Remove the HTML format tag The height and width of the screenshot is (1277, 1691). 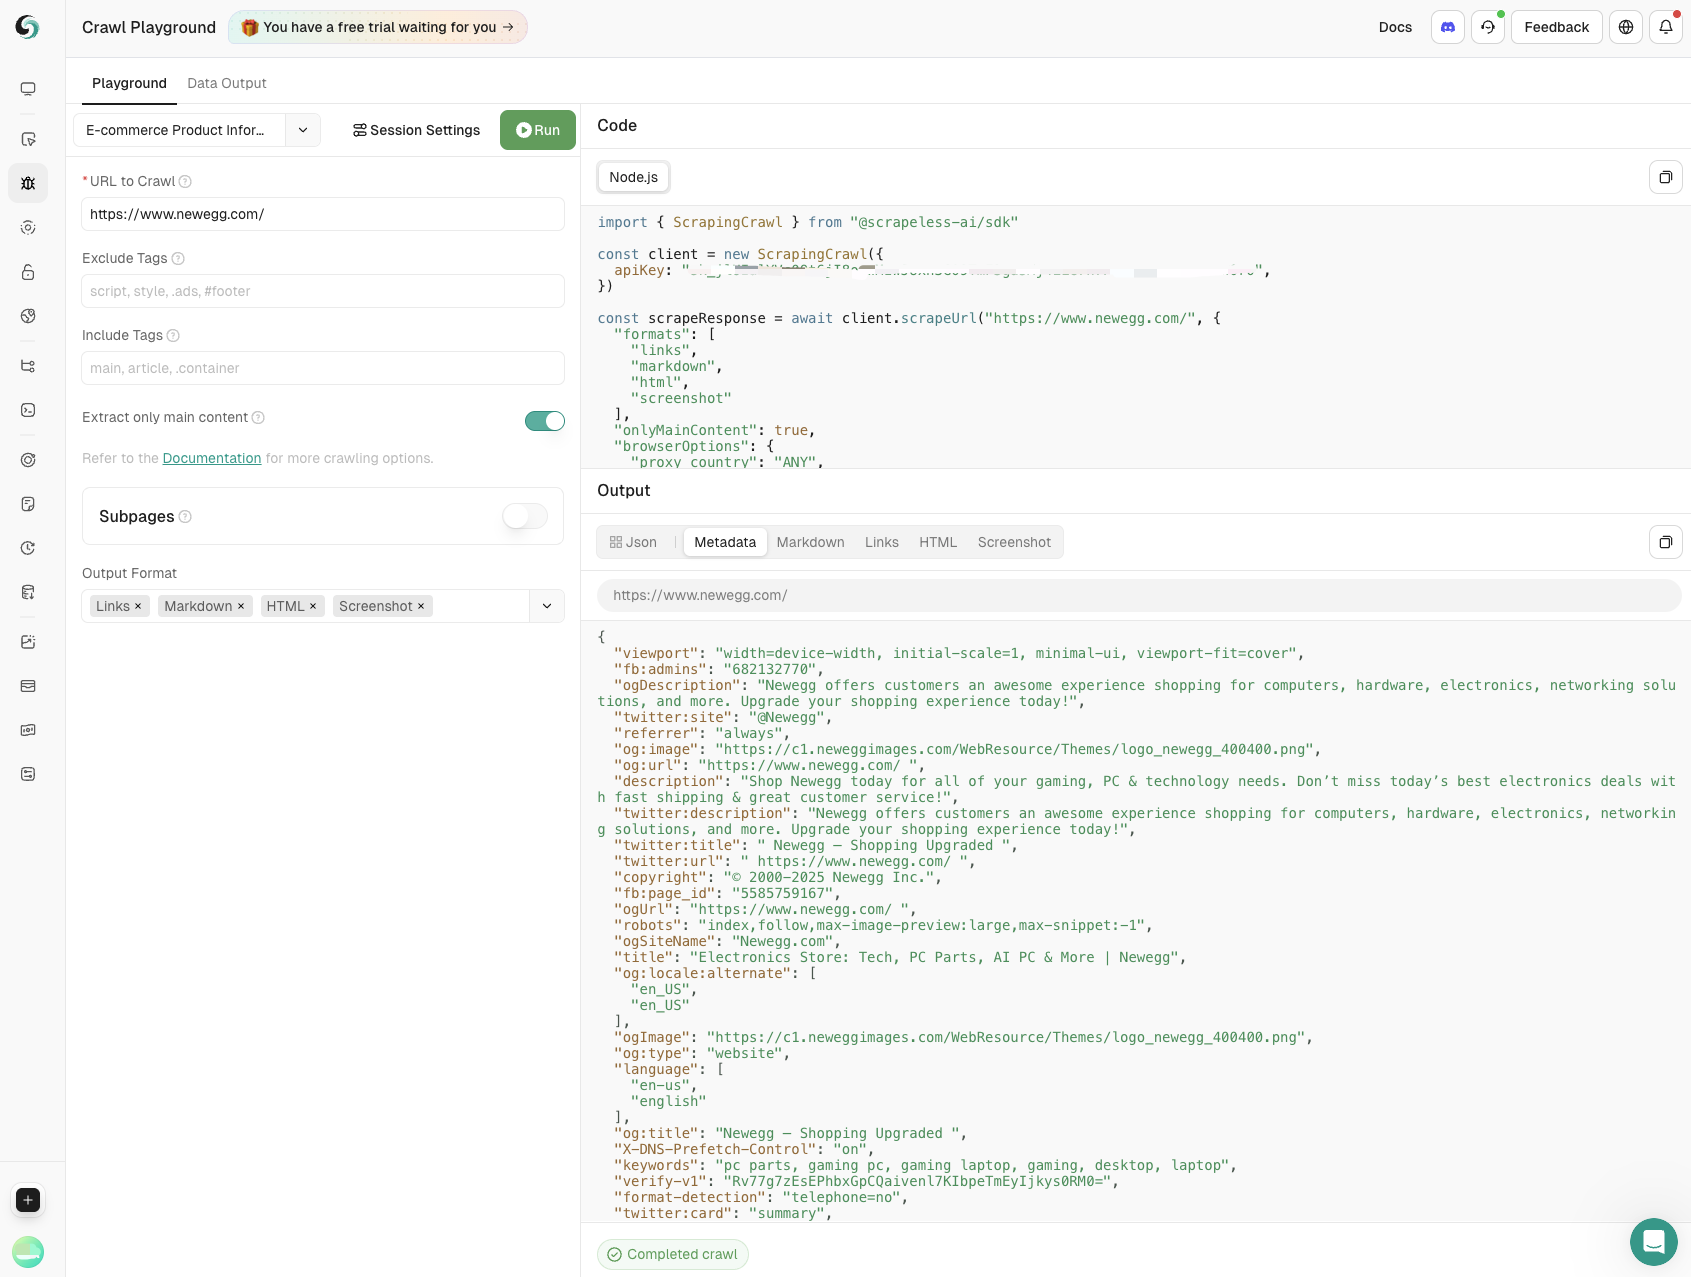pos(313,606)
